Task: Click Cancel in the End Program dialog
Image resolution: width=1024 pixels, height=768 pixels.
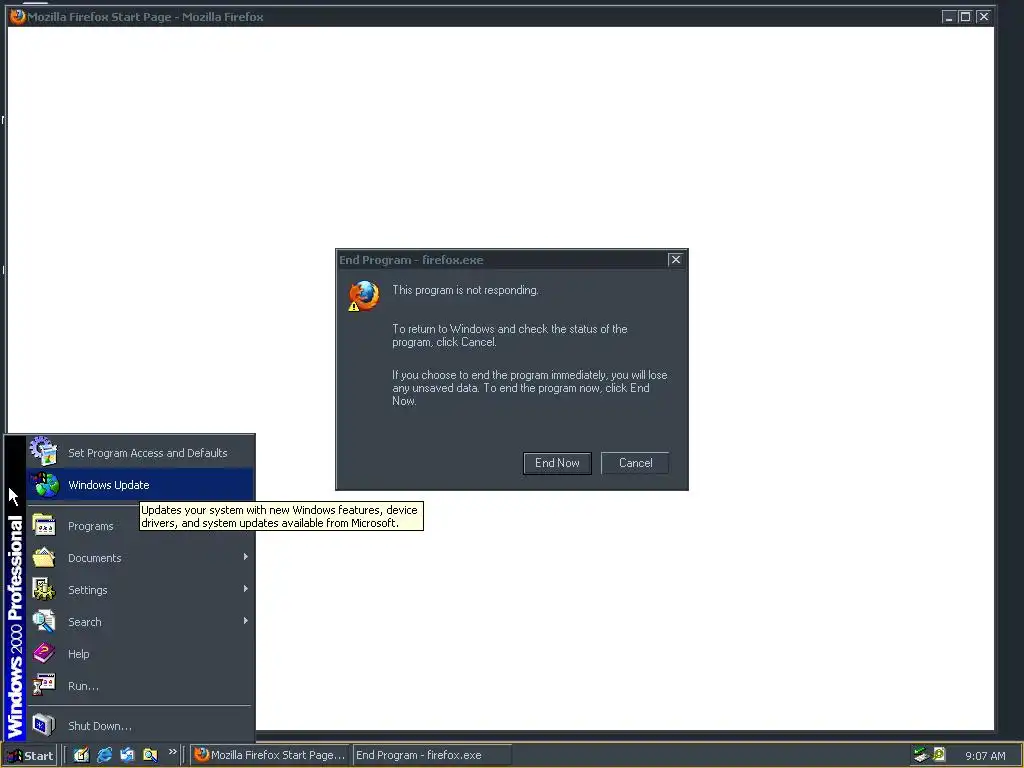Action: [x=635, y=463]
